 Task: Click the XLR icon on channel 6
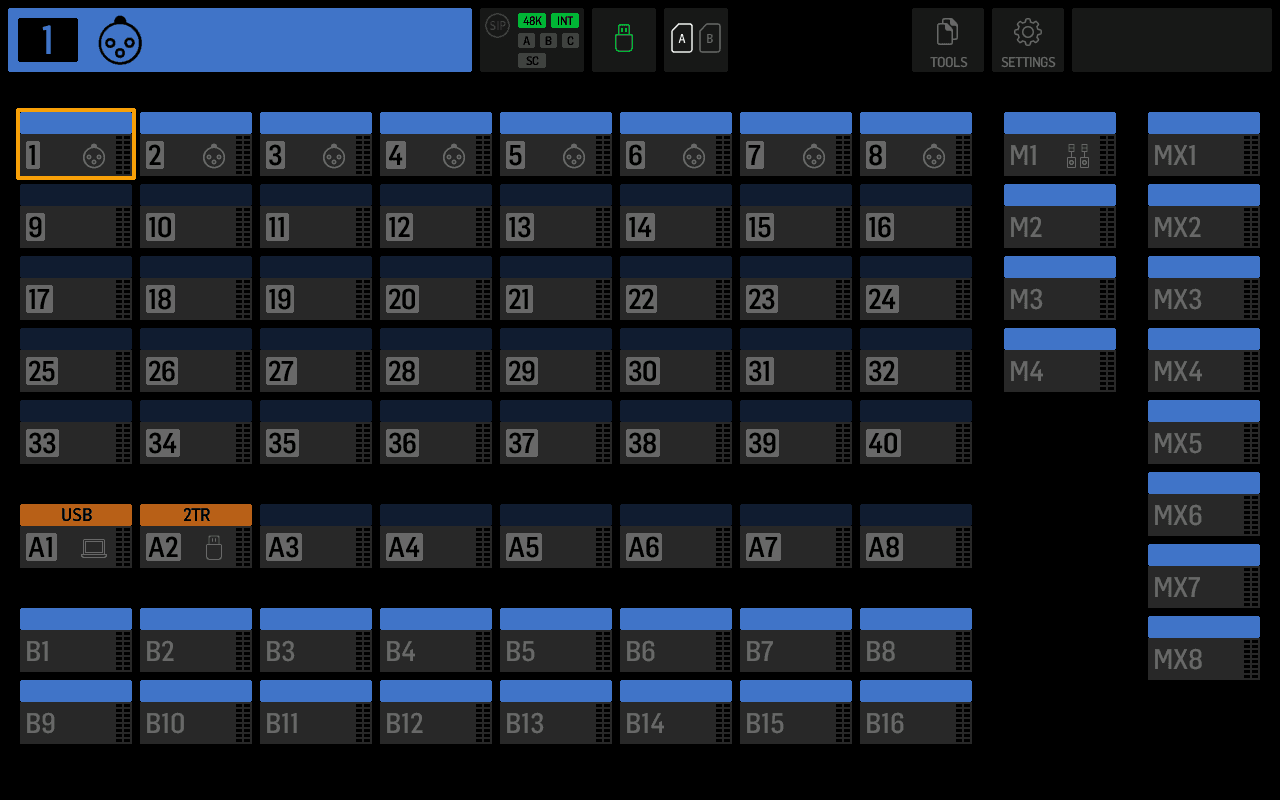click(694, 156)
